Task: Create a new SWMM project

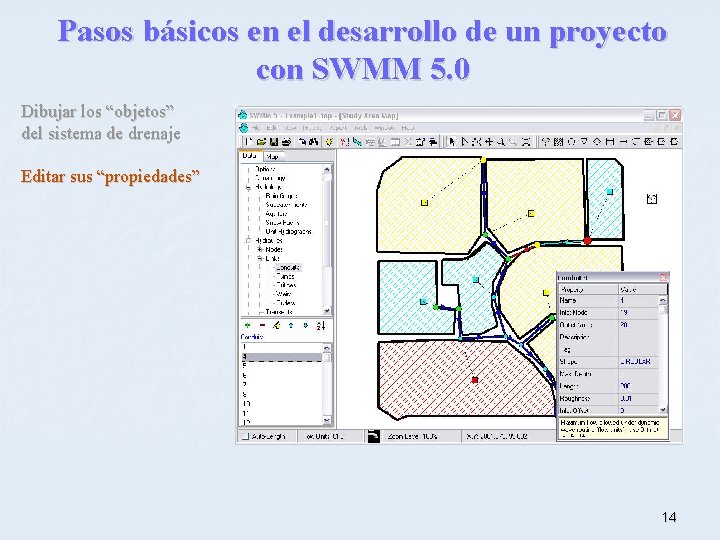Action: coord(248,141)
